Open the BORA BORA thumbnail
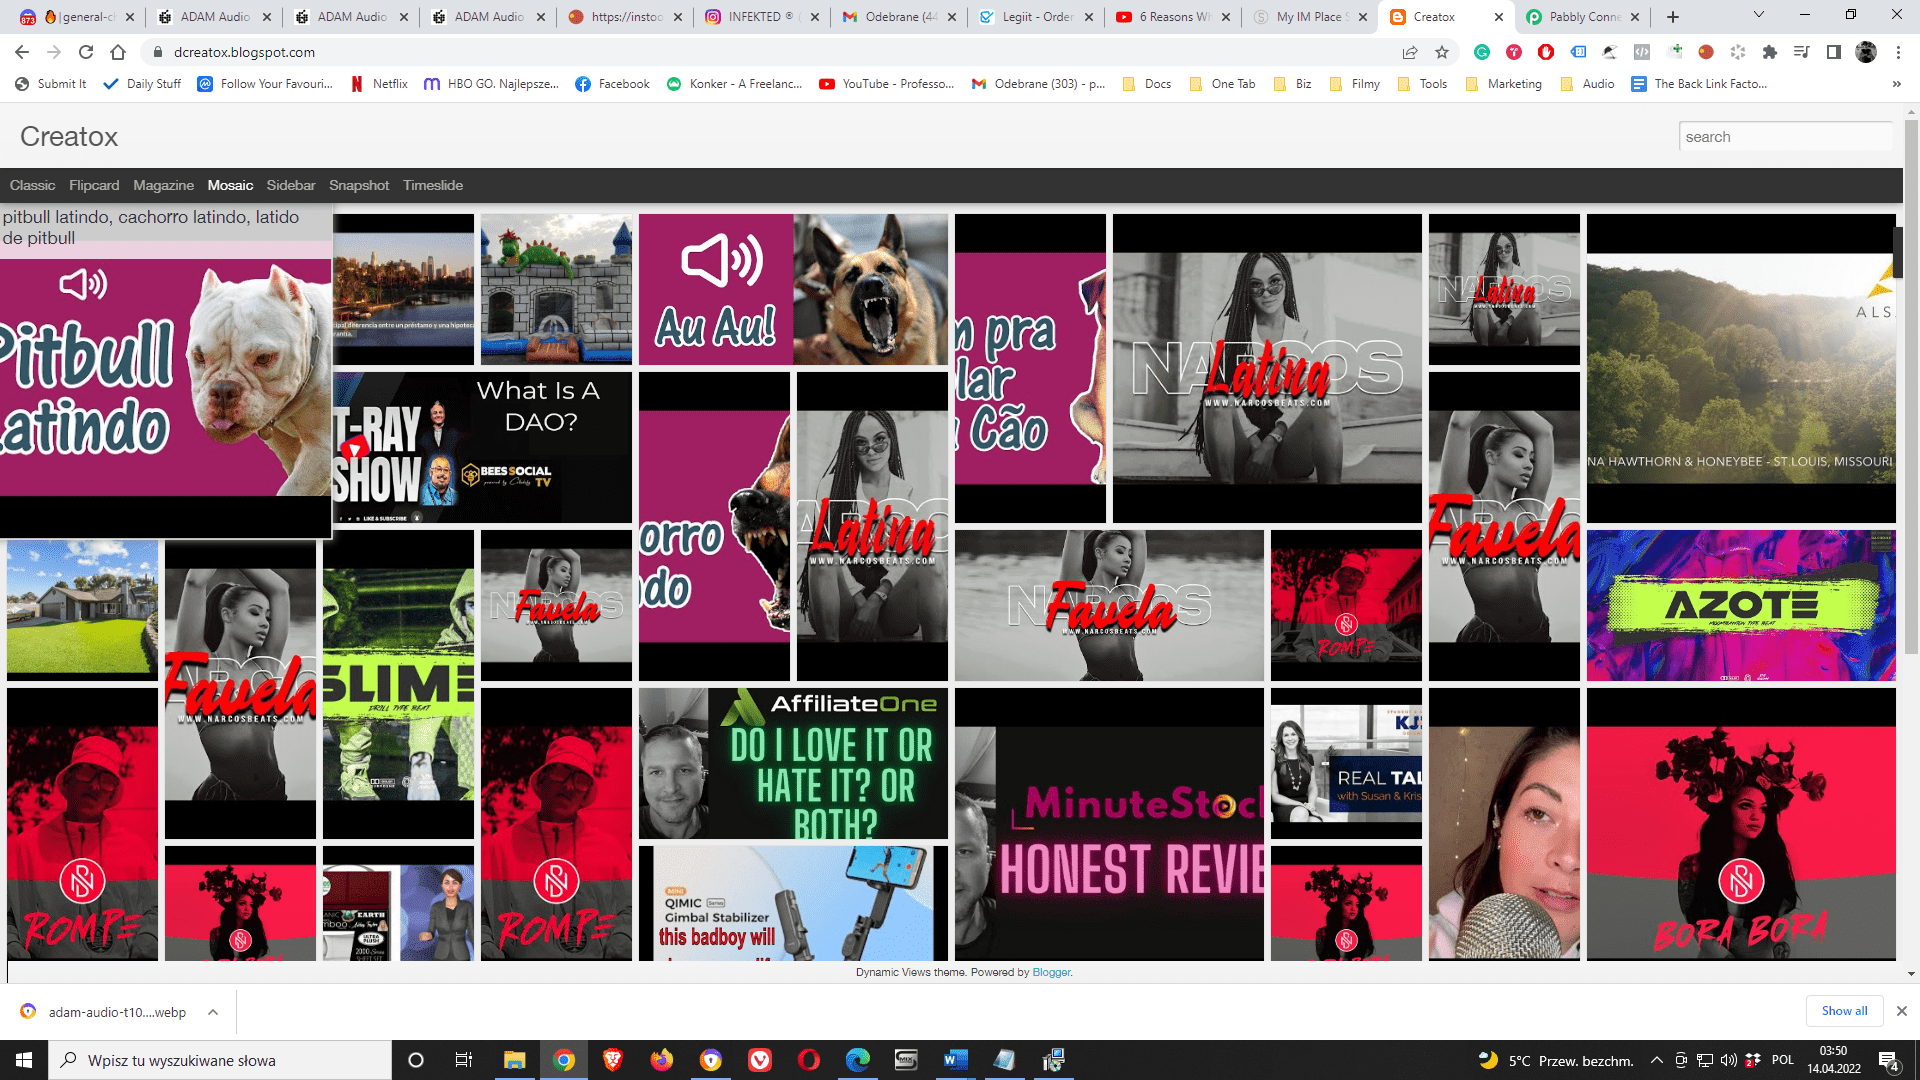Image resolution: width=1920 pixels, height=1080 pixels. click(1741, 824)
